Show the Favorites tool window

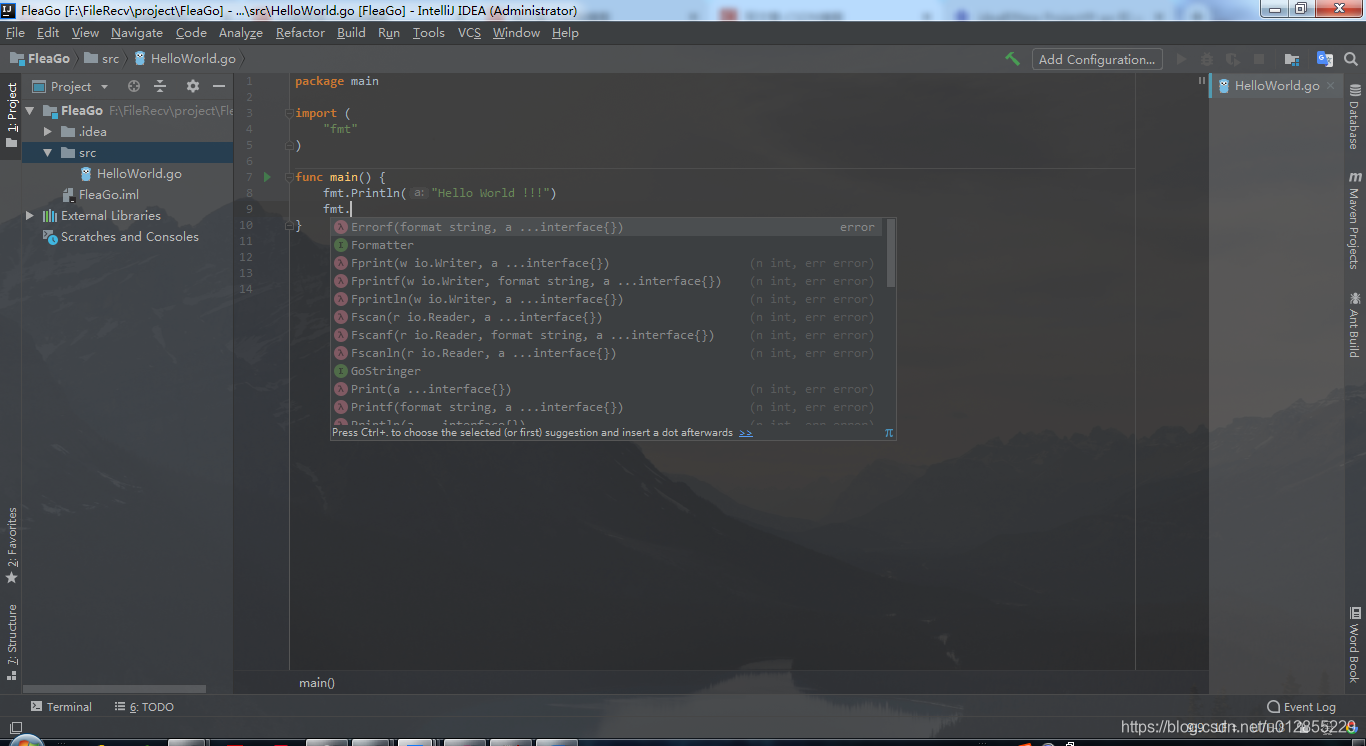(x=12, y=545)
